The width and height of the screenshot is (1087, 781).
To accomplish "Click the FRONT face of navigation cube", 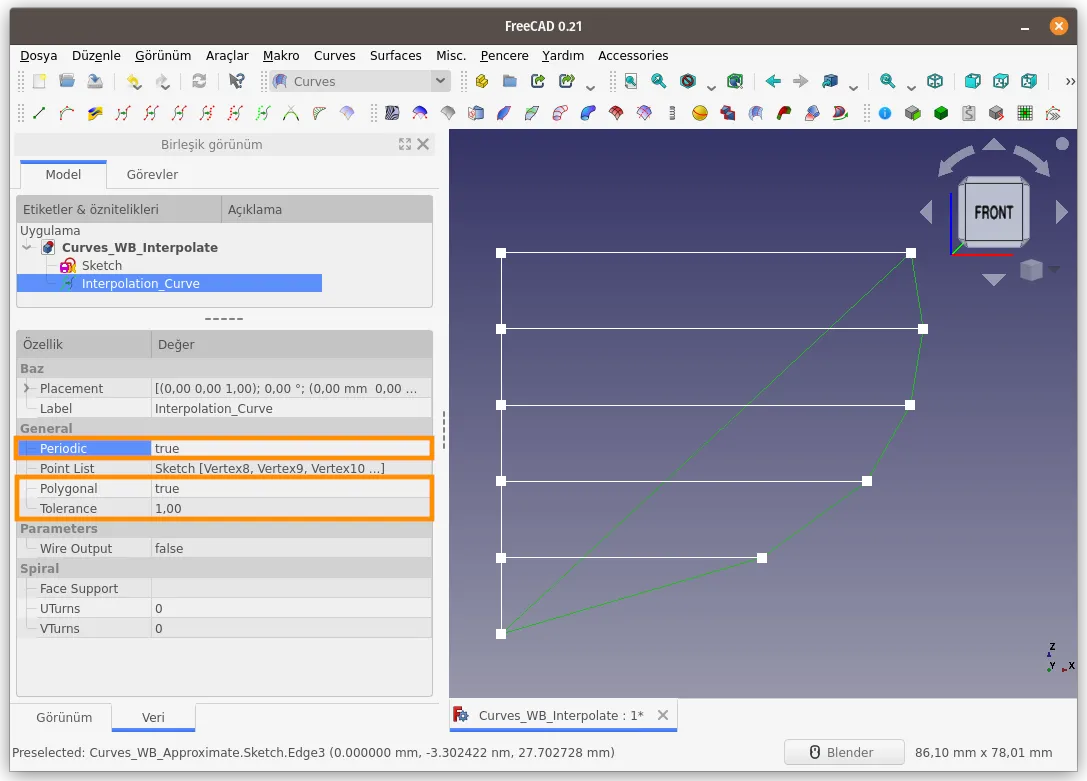I will 993,213.
